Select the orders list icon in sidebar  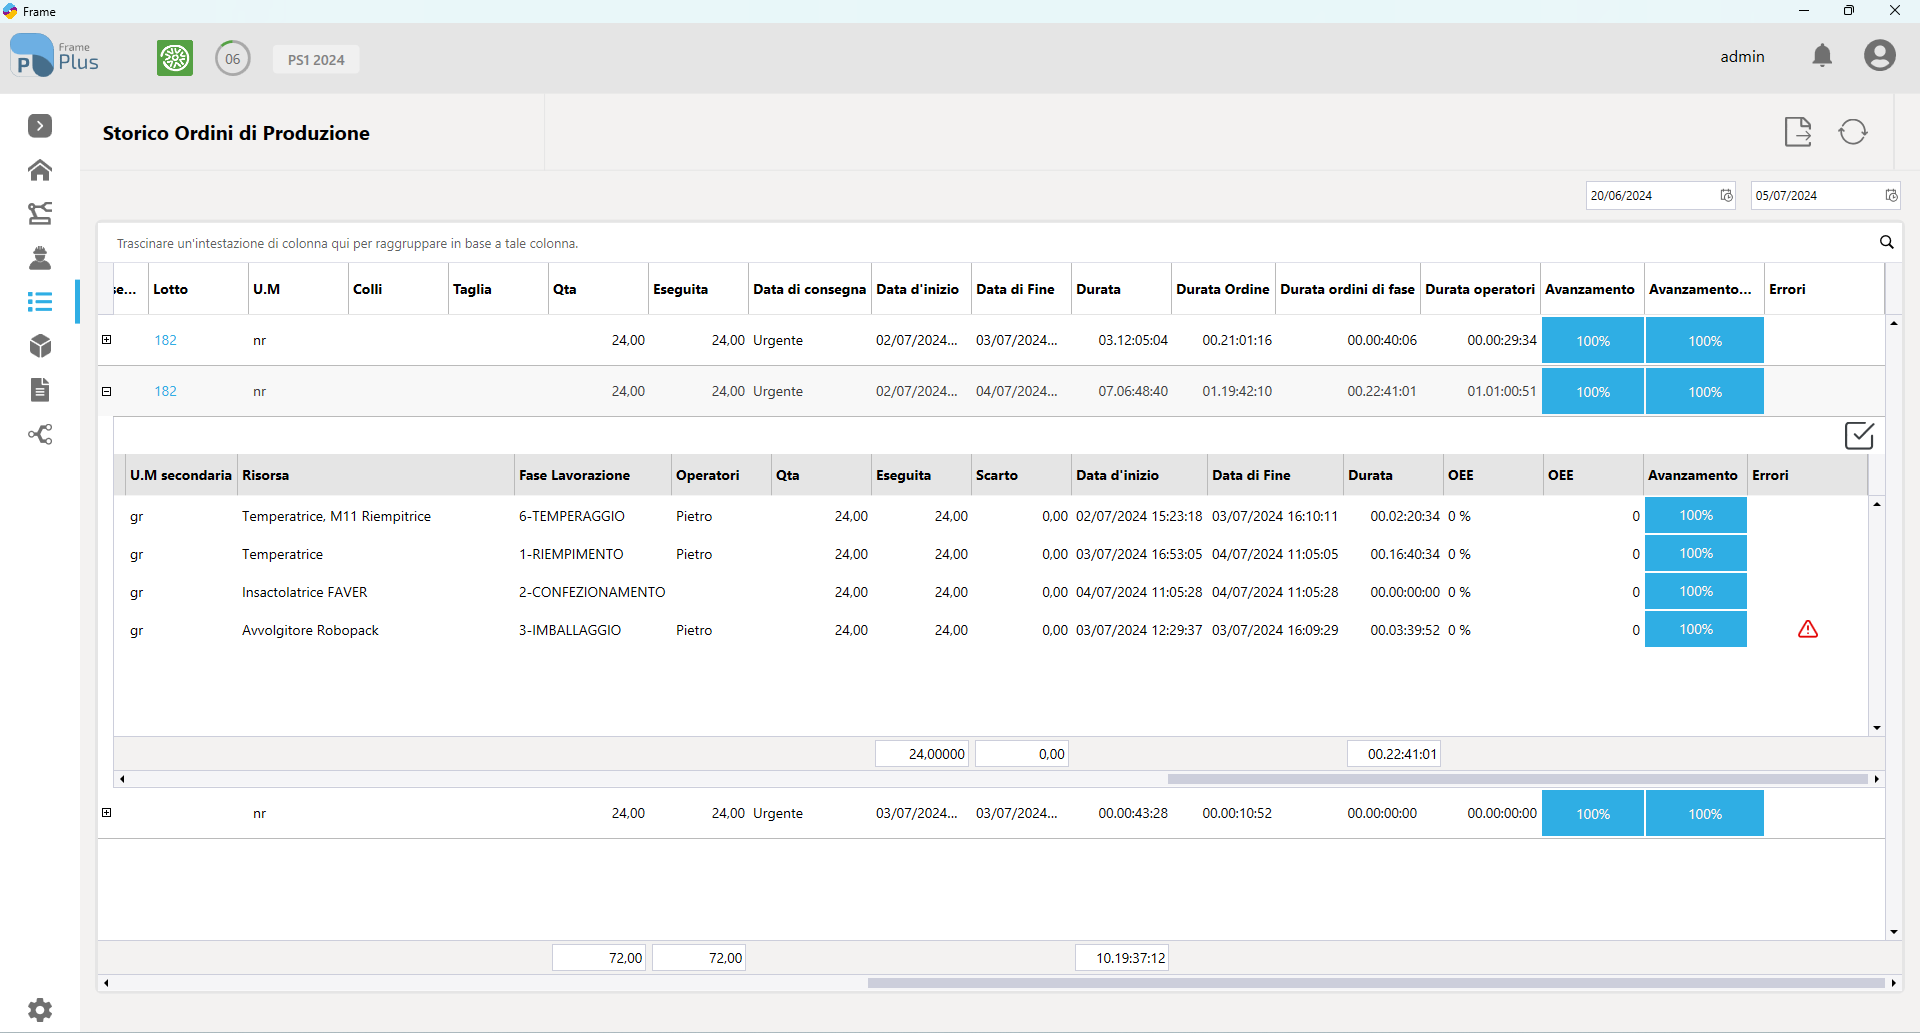coord(40,302)
